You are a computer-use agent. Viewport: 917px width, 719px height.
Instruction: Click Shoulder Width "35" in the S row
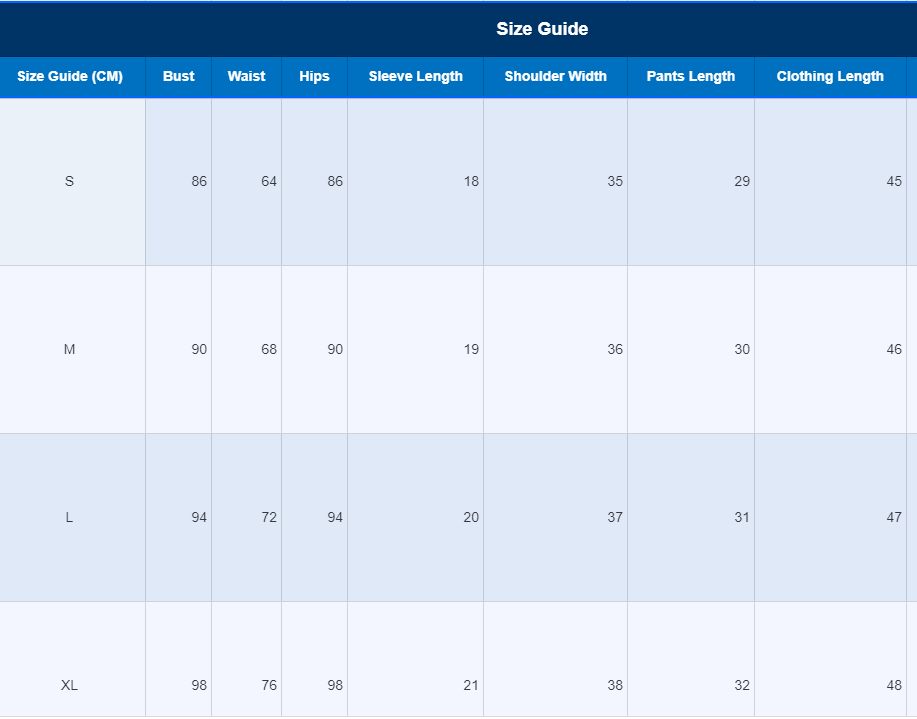point(615,181)
